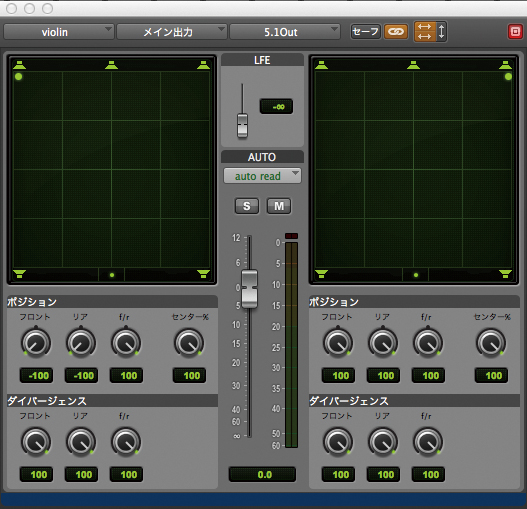527x509 pixels.
Task: Click left panner rear-right speaker icon
Action: [x=203, y=274]
